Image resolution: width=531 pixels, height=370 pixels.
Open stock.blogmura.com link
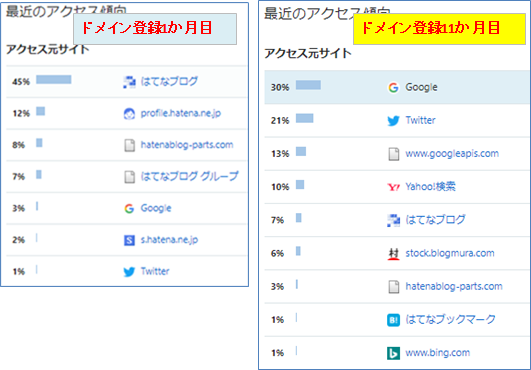point(450,253)
